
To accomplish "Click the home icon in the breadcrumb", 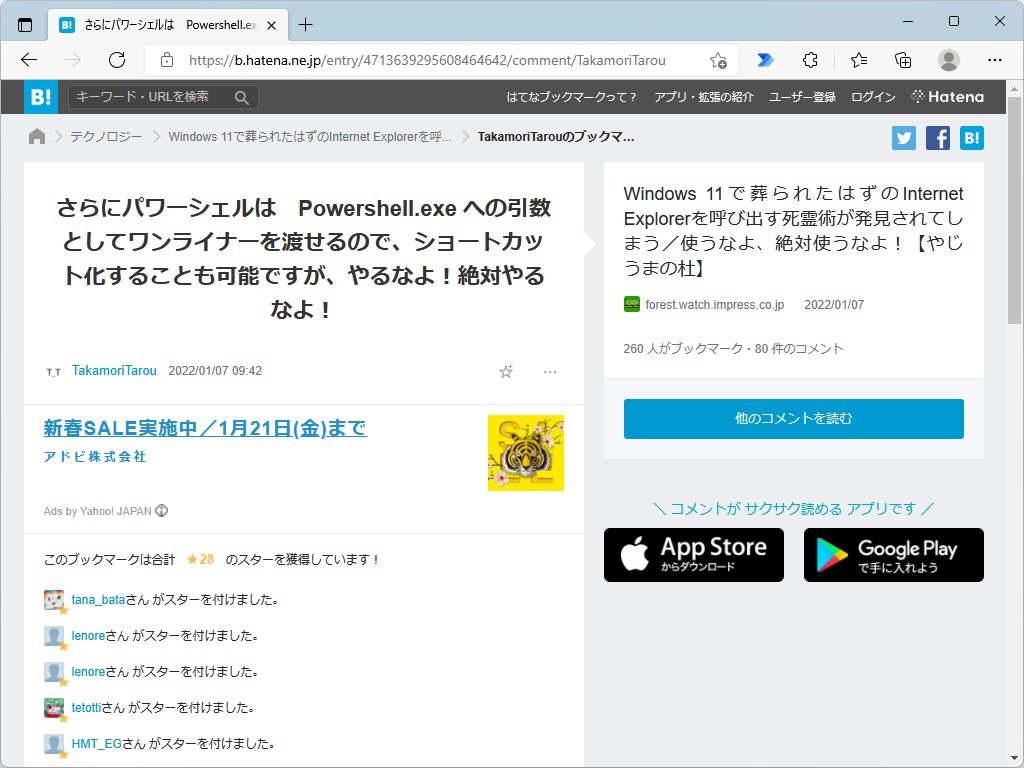I will [37, 136].
